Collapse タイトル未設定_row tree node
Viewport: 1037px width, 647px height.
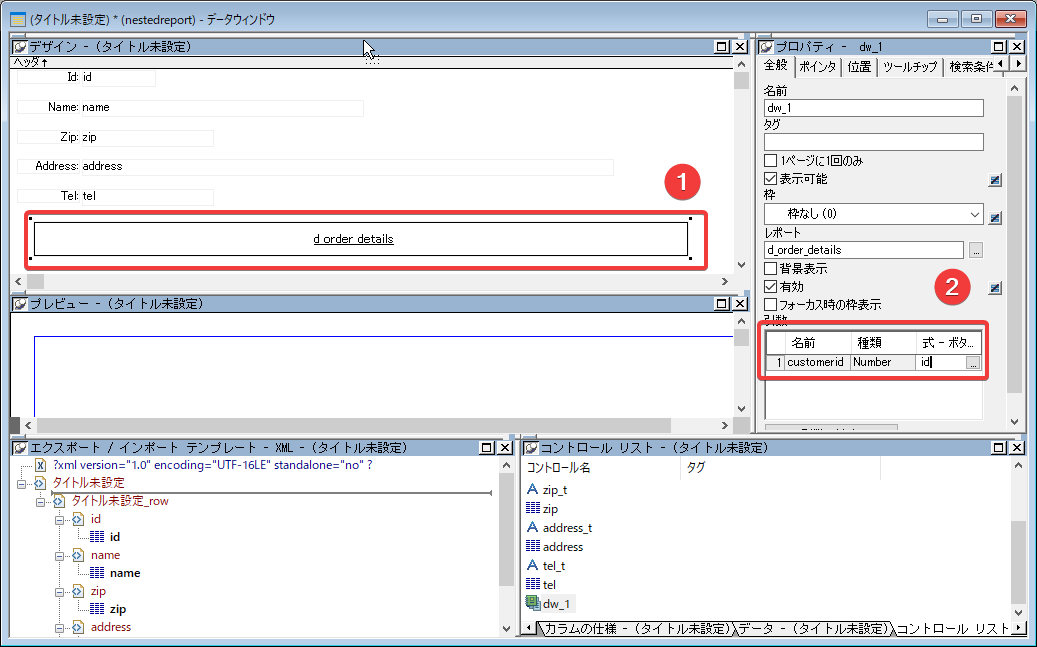pyautogui.click(x=41, y=501)
